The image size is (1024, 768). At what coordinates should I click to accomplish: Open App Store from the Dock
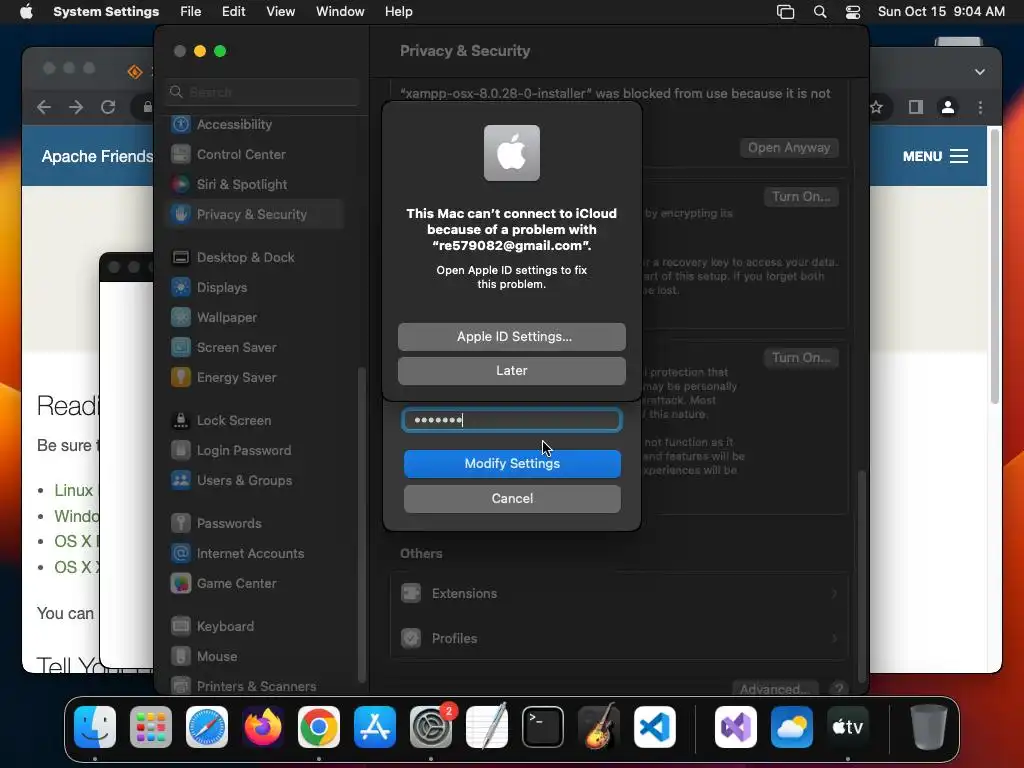pyautogui.click(x=375, y=727)
